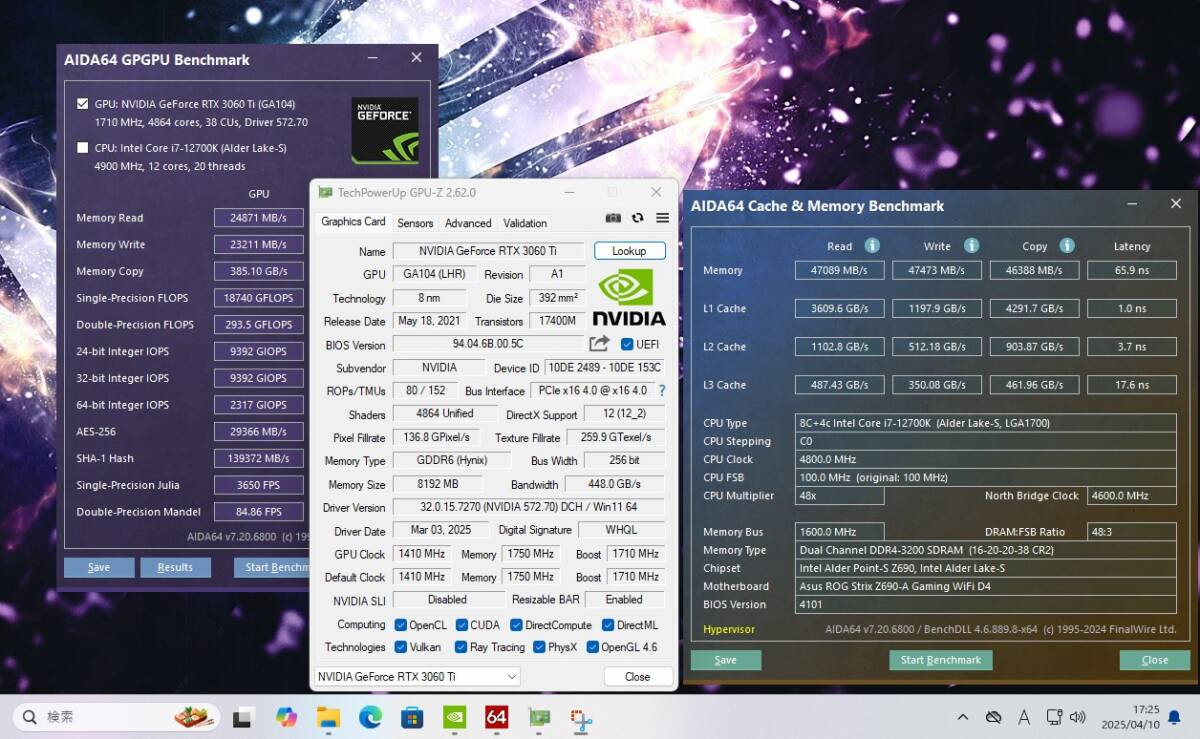Click the Read info icon

(x=872, y=245)
